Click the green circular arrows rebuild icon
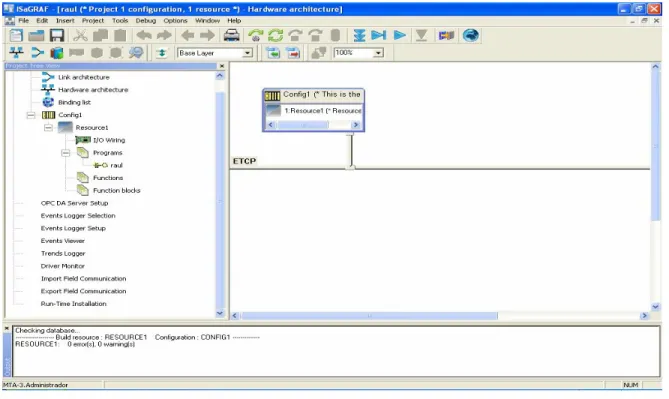The image size is (669, 399). (276, 35)
